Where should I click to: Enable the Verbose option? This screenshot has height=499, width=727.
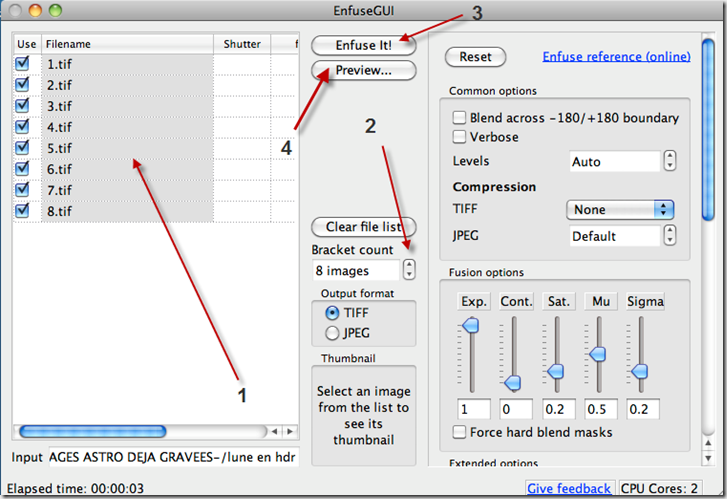(x=459, y=137)
